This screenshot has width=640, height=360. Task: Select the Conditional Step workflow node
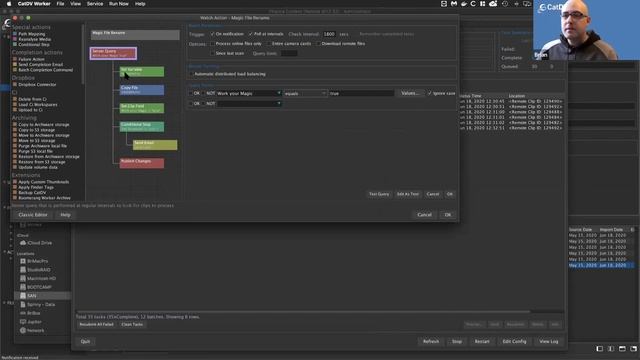pos(142,127)
